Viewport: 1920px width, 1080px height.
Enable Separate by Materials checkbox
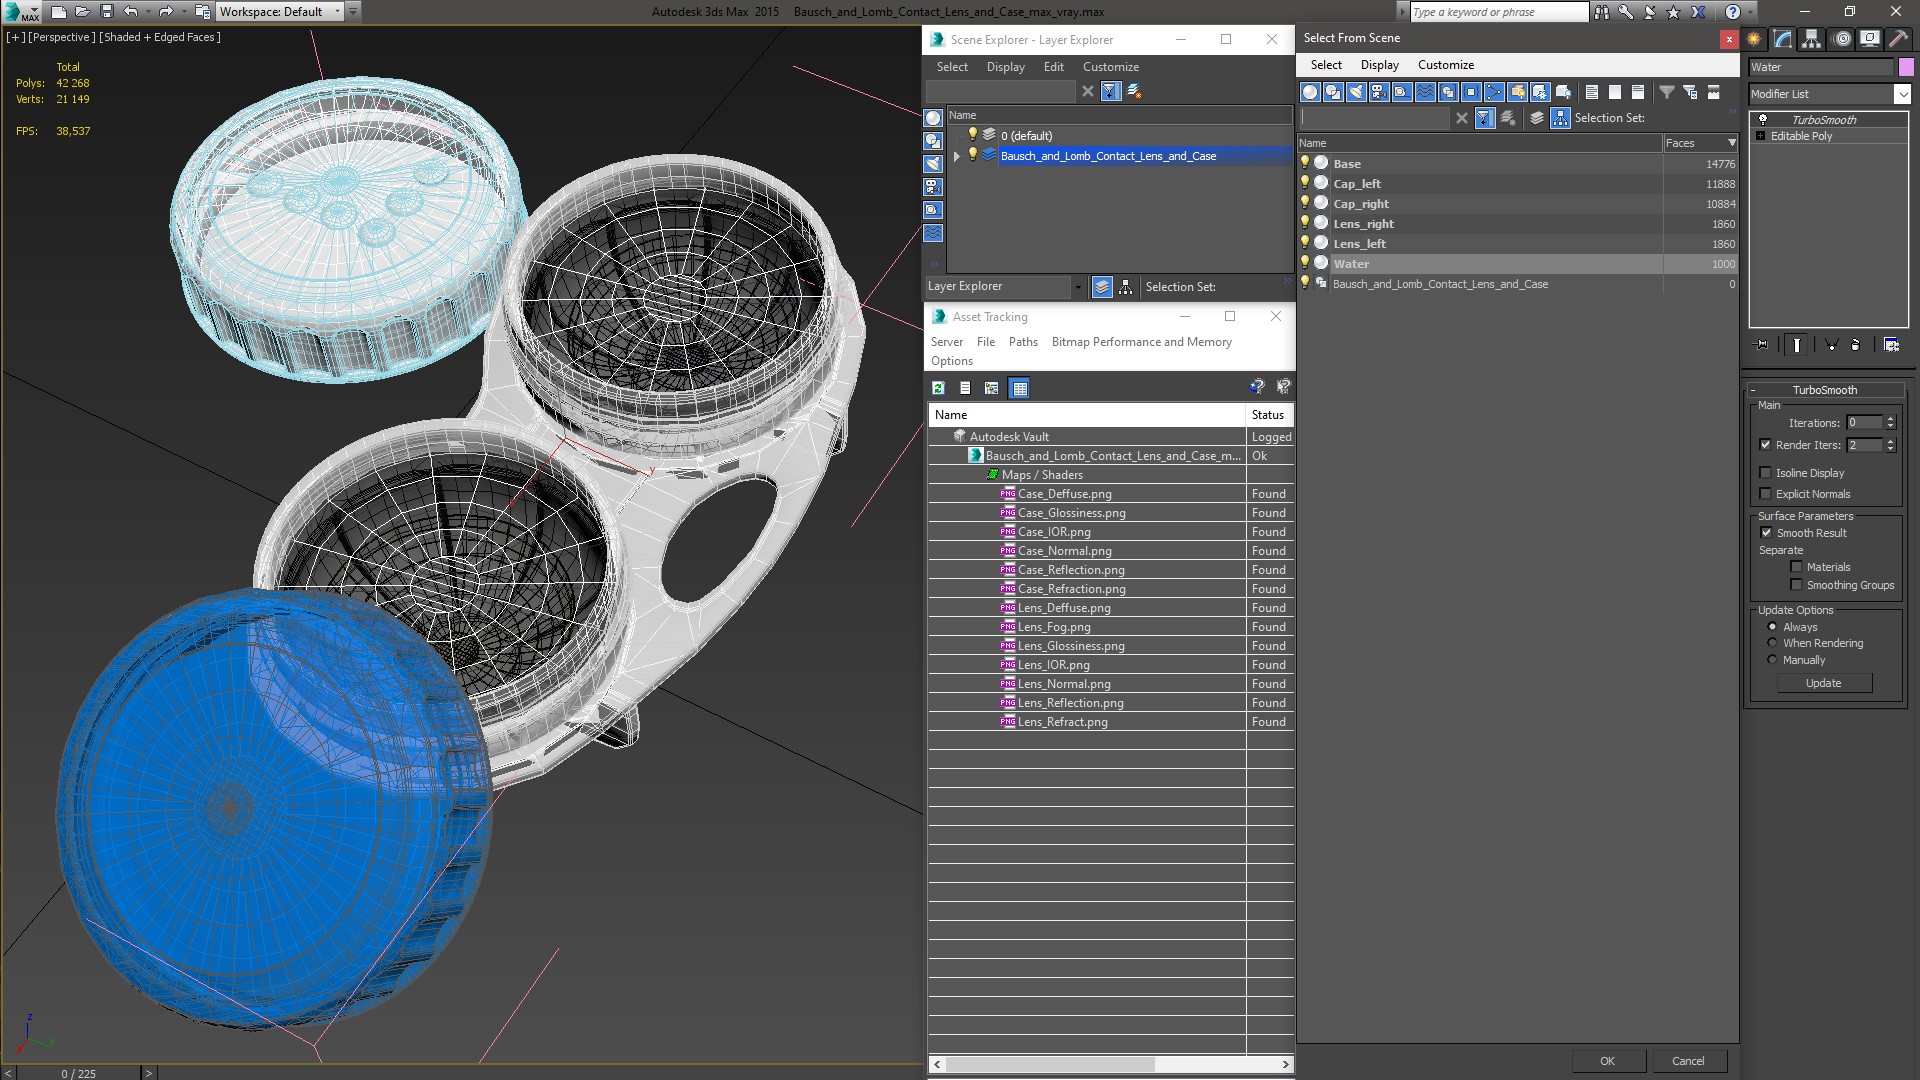coord(1796,567)
